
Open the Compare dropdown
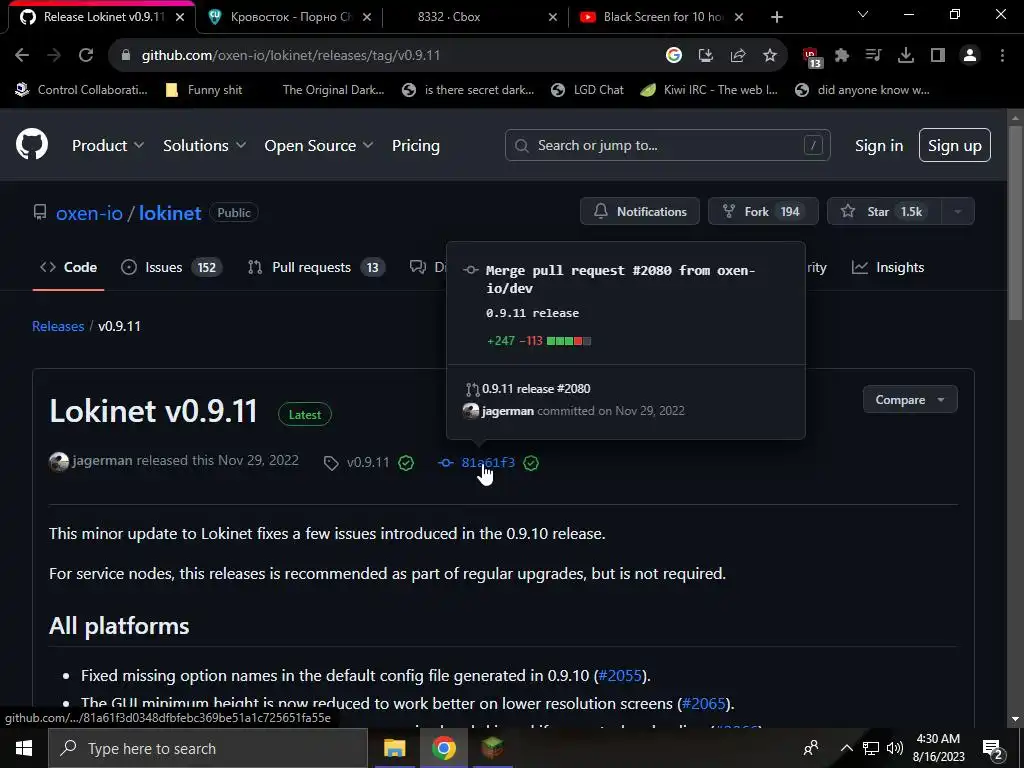tap(910, 400)
